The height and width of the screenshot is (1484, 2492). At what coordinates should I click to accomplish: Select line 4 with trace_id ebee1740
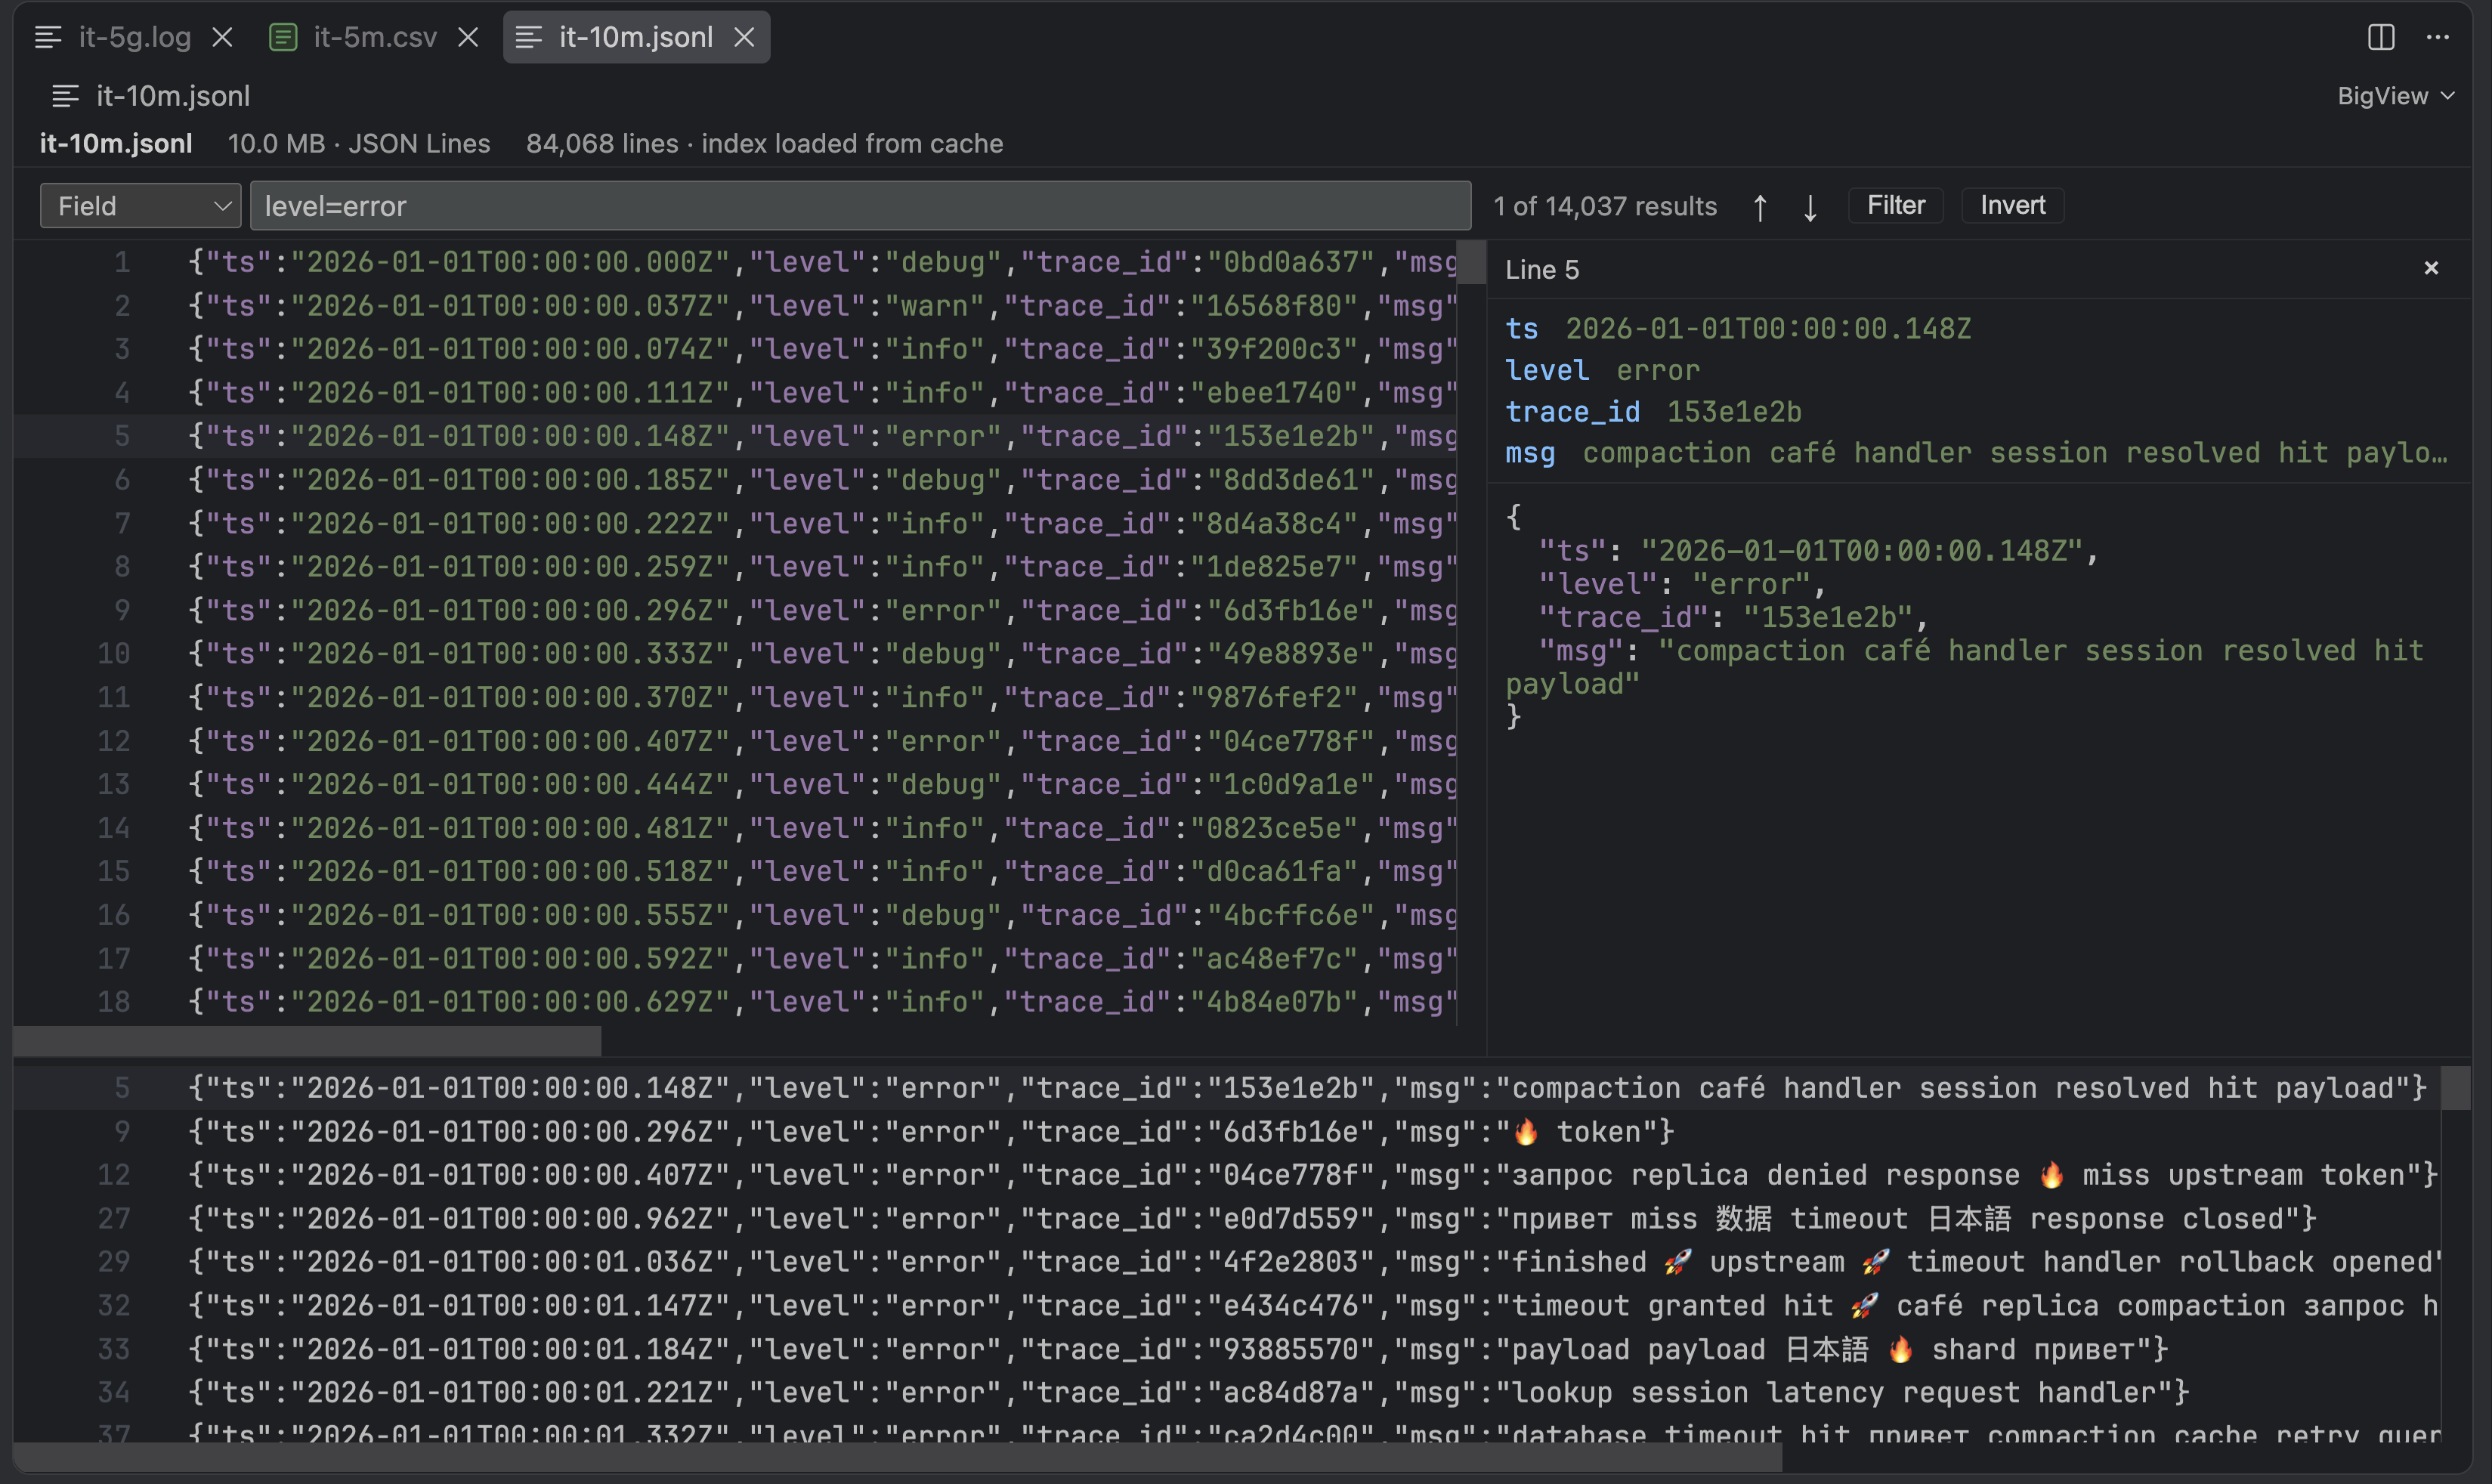(735, 393)
